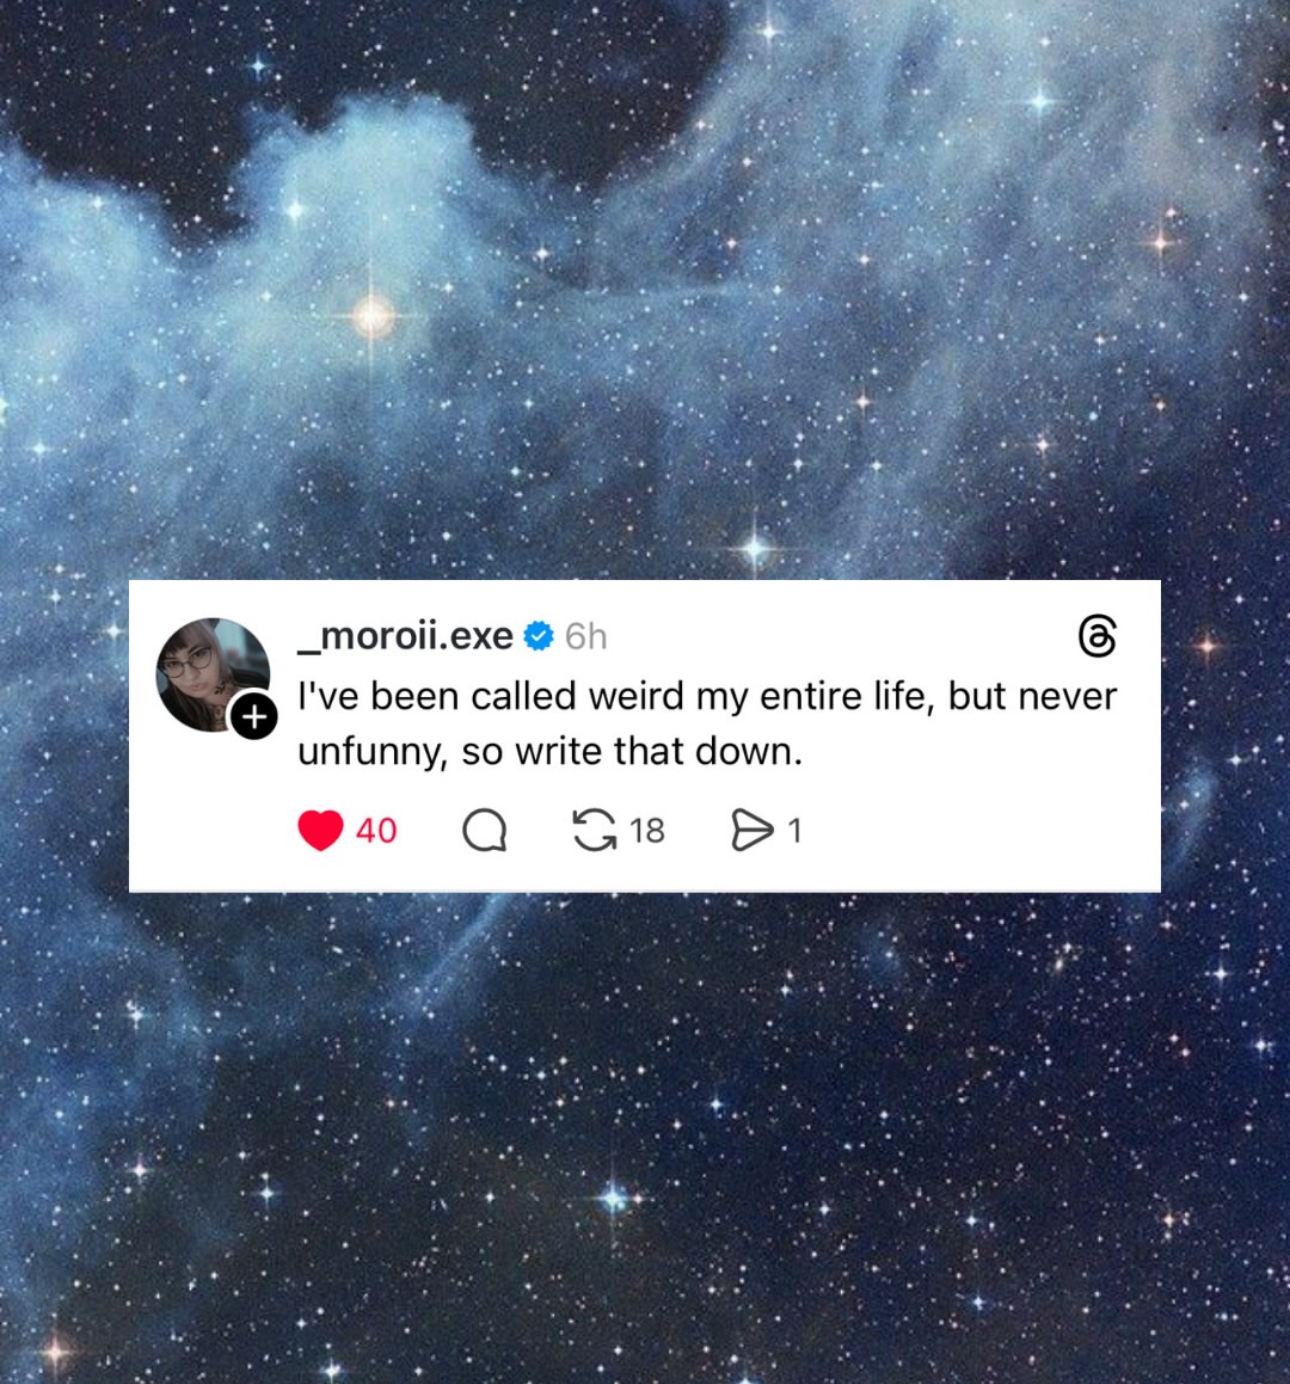1290x1384 pixels.
Task: Open replies using the comment bubble icon
Action: (x=485, y=830)
